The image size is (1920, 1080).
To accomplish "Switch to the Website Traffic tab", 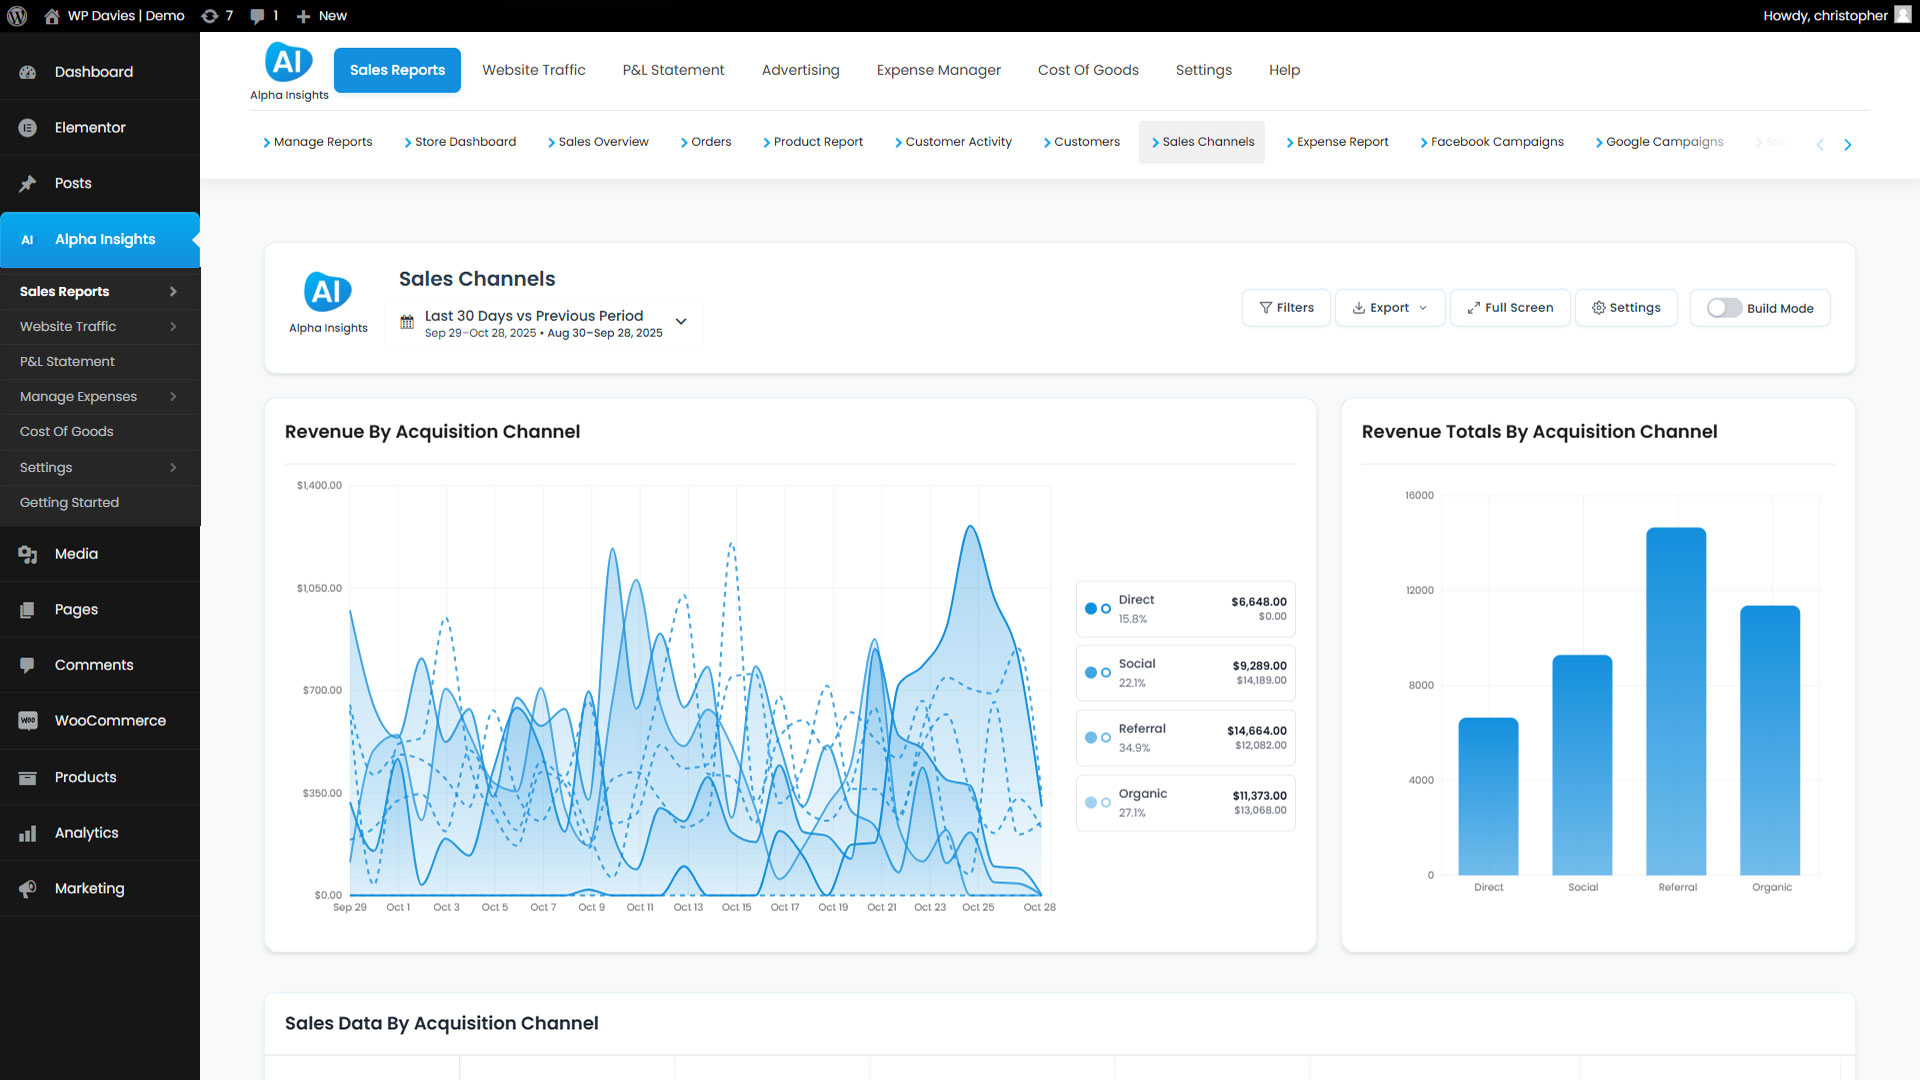I will tap(533, 70).
